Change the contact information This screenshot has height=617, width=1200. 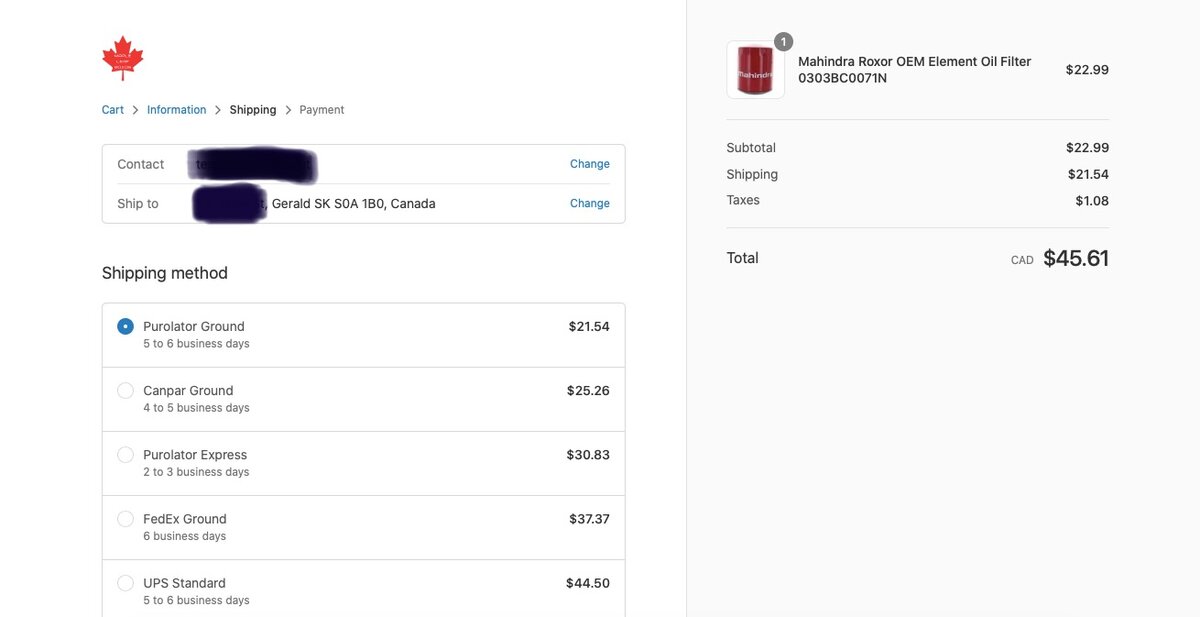tap(589, 164)
